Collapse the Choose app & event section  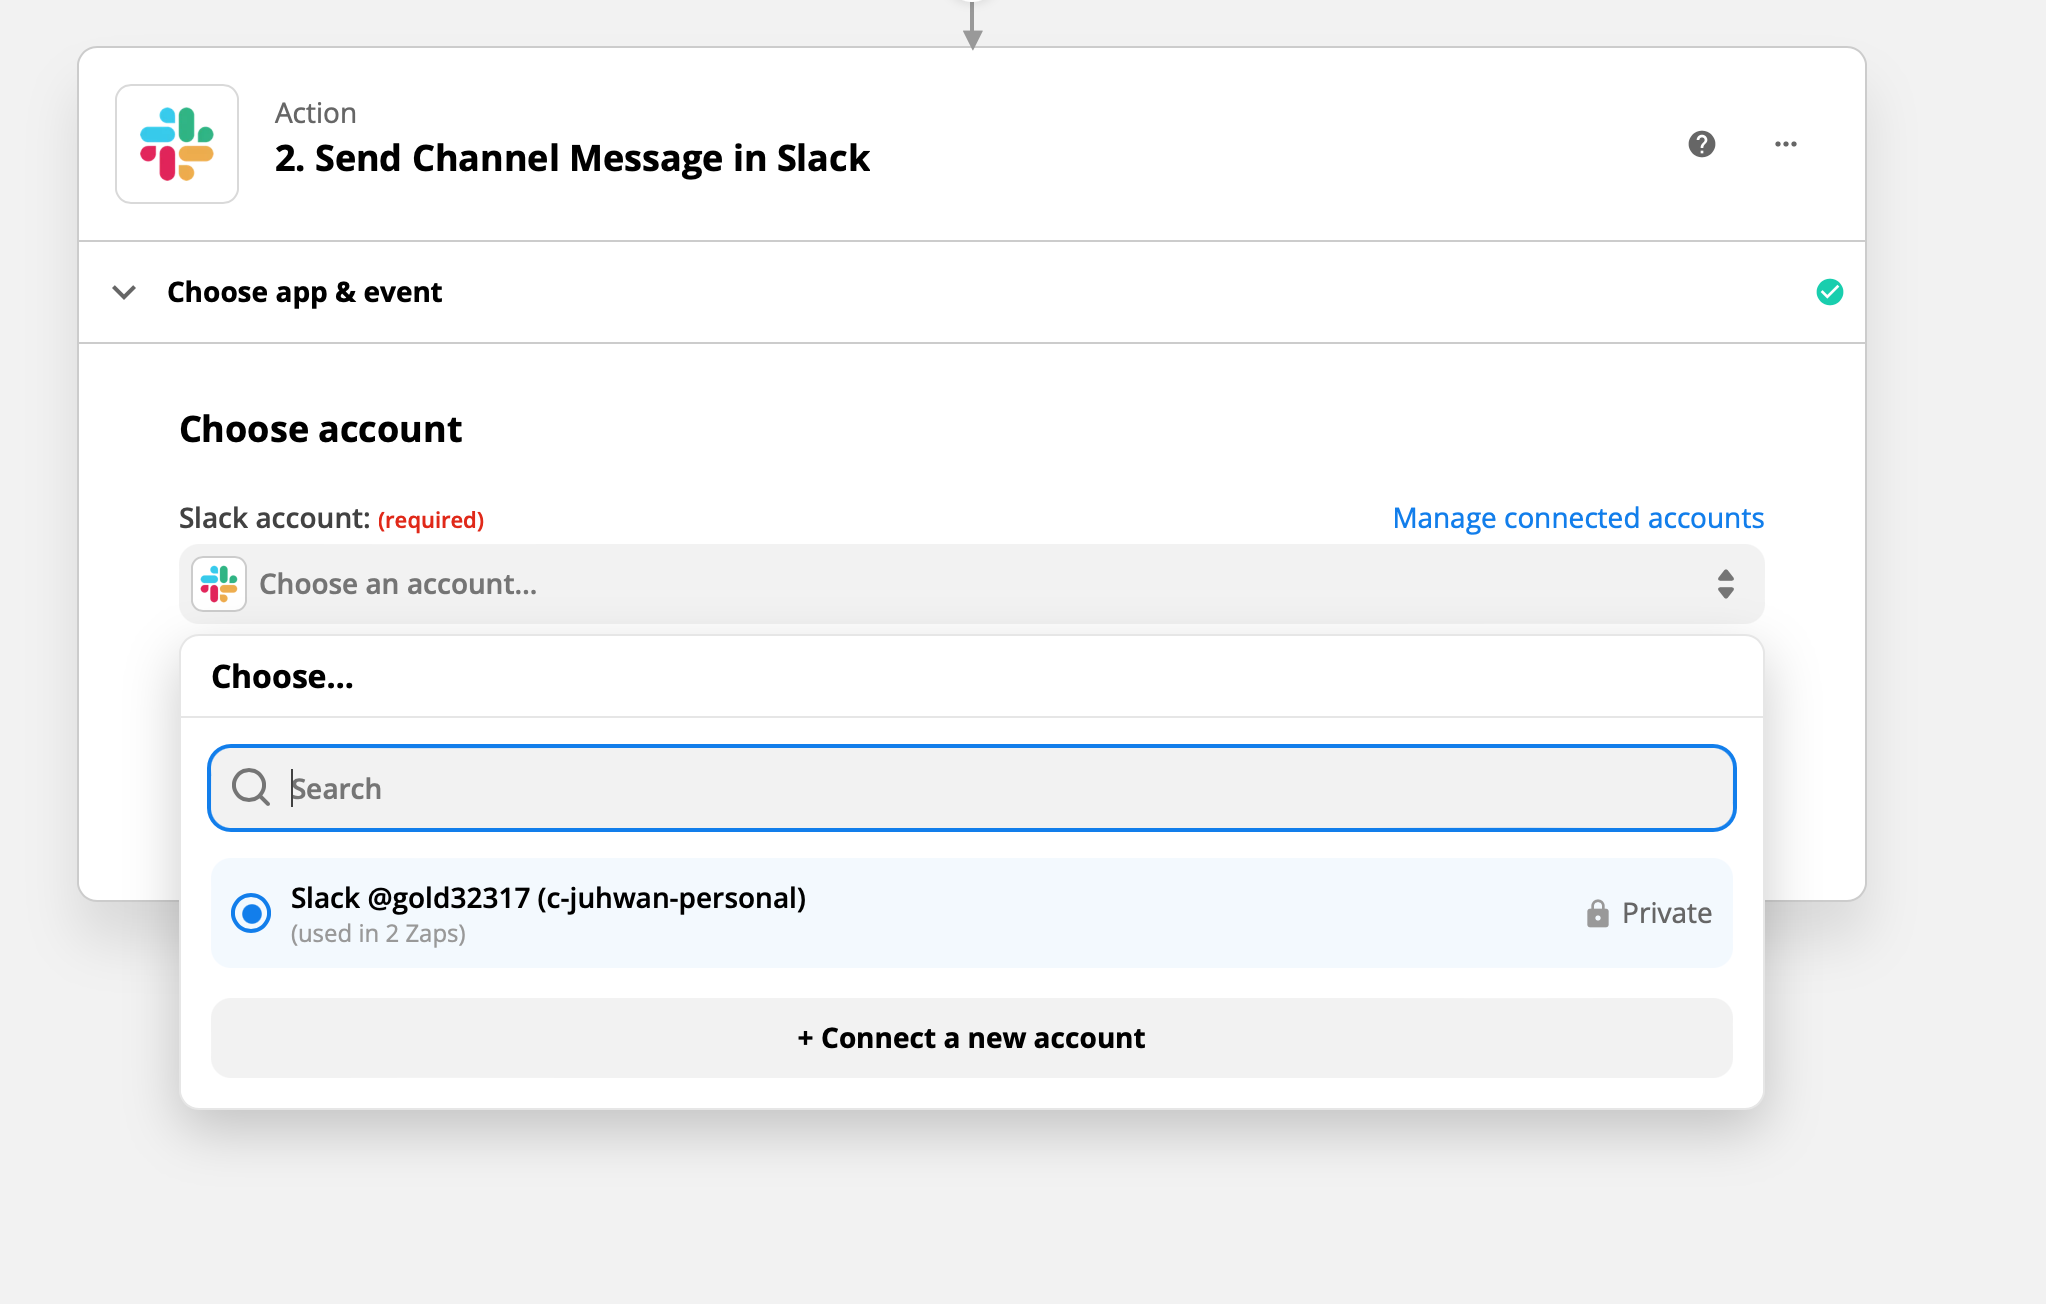pyautogui.click(x=124, y=291)
